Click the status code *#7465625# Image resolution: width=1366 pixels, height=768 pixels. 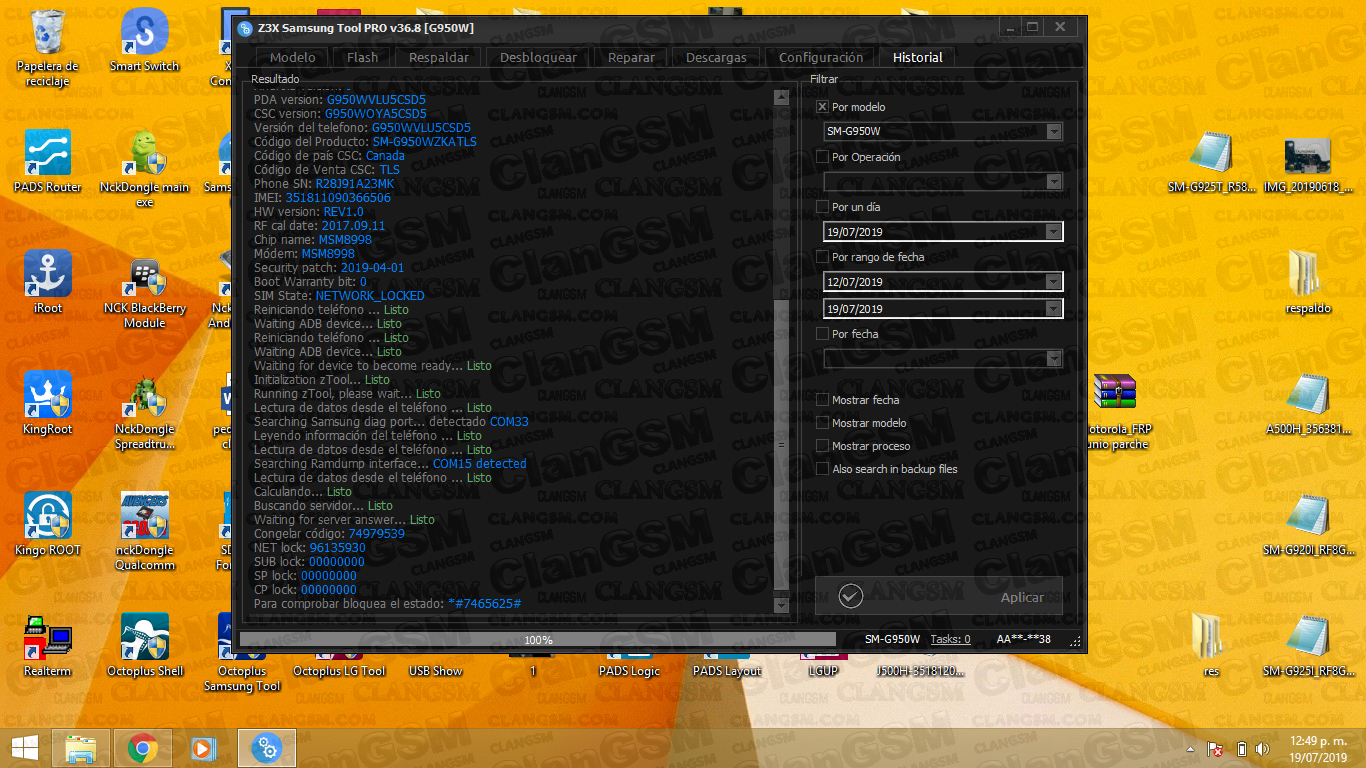484,604
